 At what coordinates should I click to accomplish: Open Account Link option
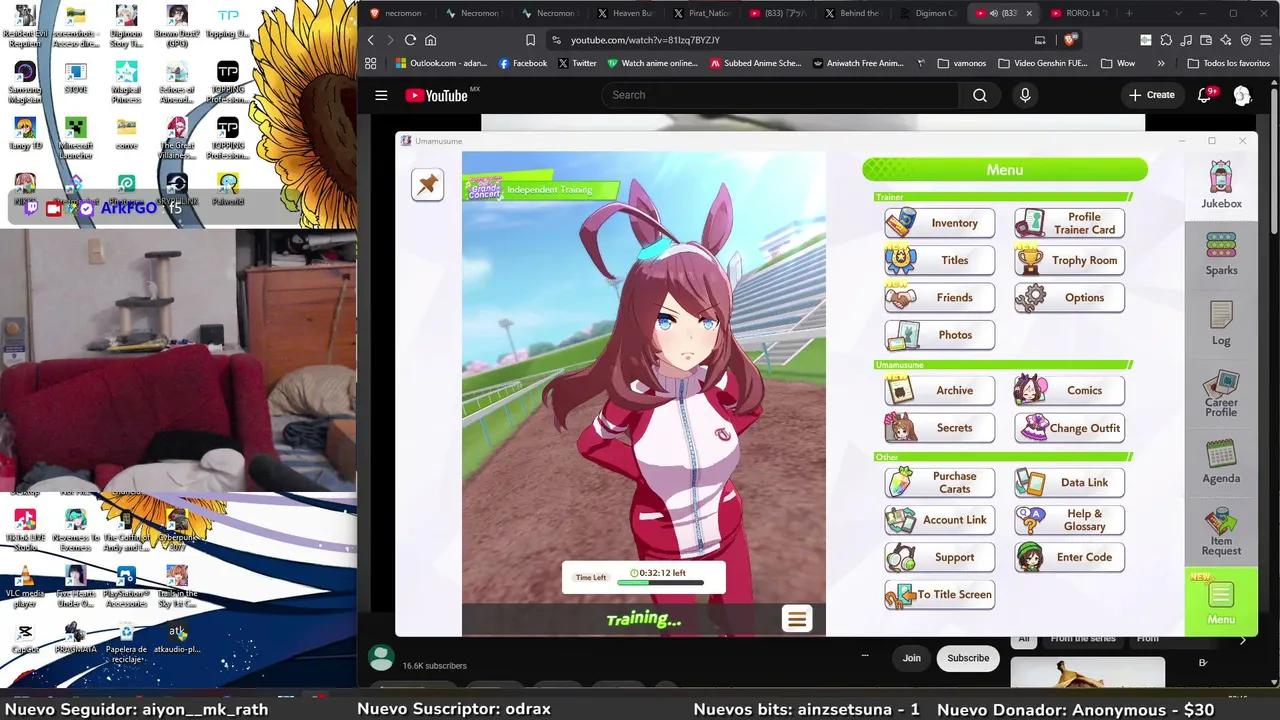point(940,520)
